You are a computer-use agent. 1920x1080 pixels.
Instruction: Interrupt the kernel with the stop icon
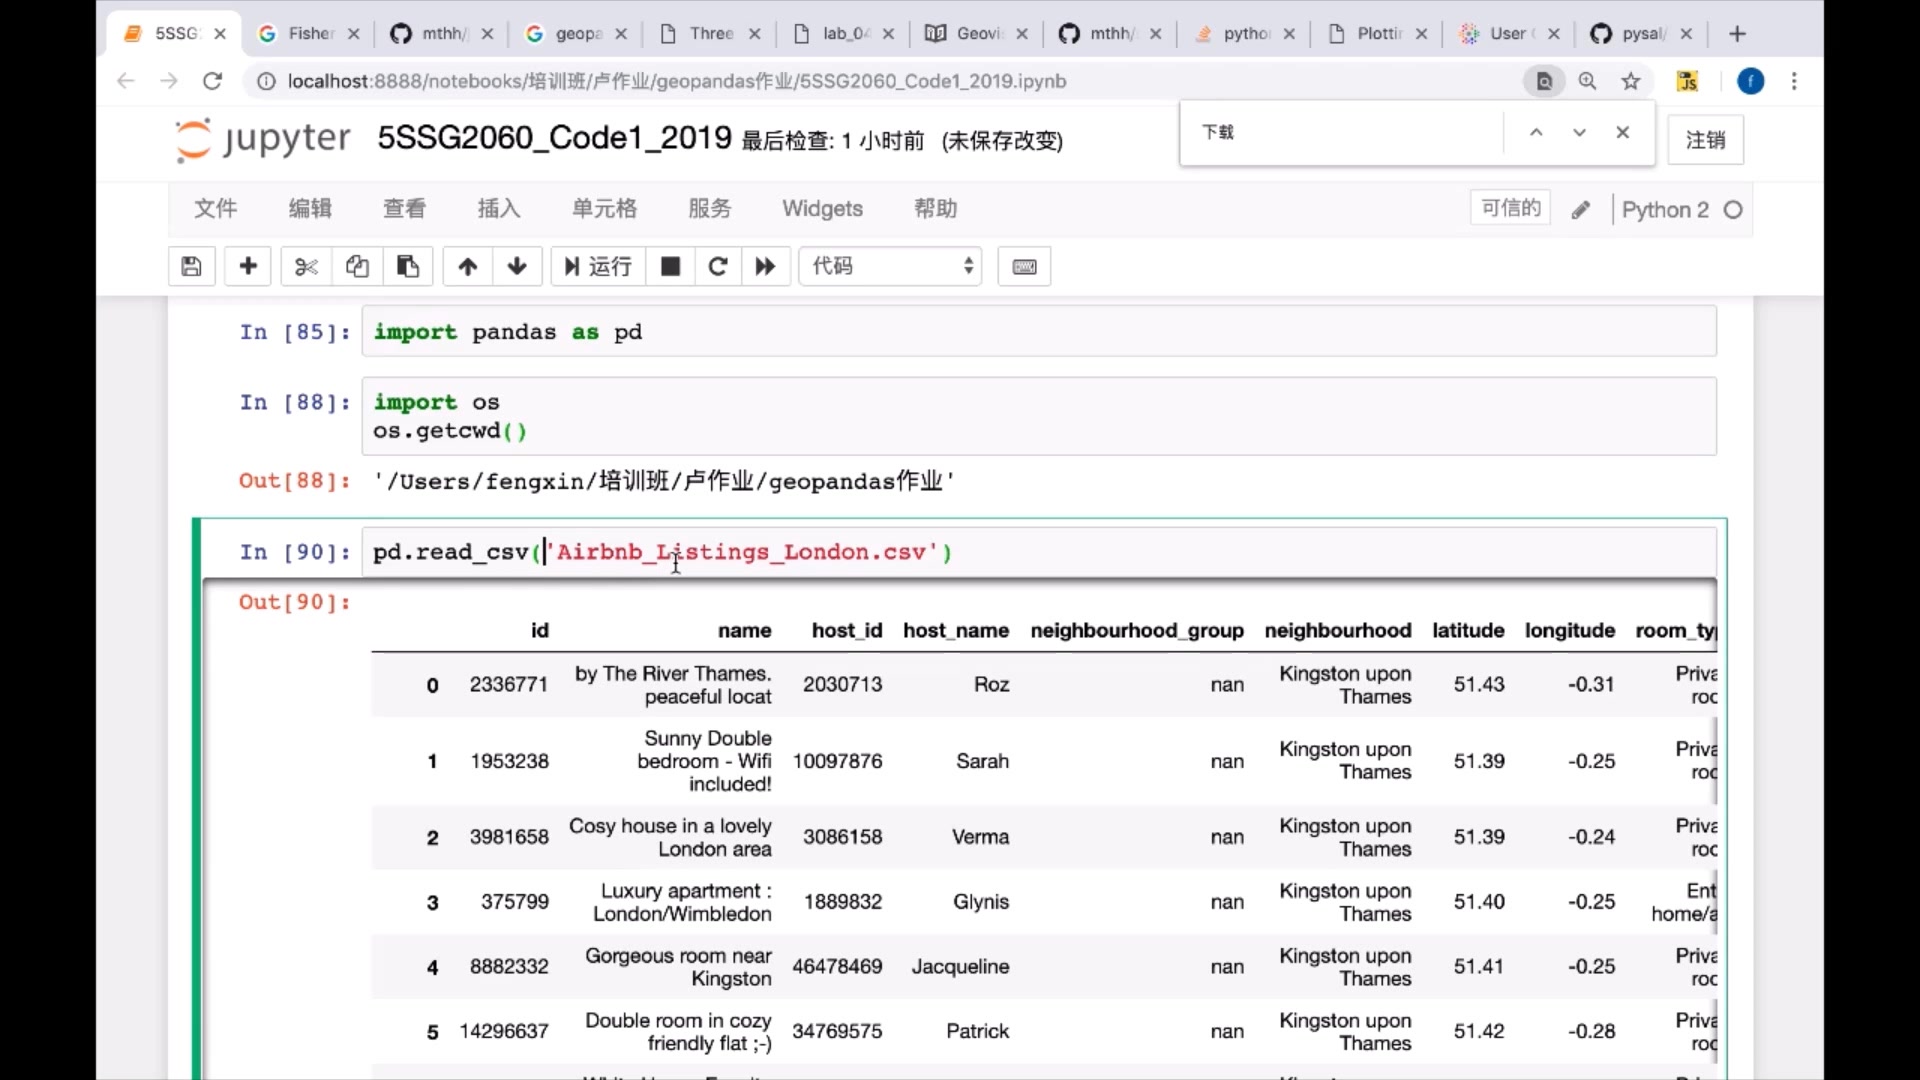click(669, 266)
